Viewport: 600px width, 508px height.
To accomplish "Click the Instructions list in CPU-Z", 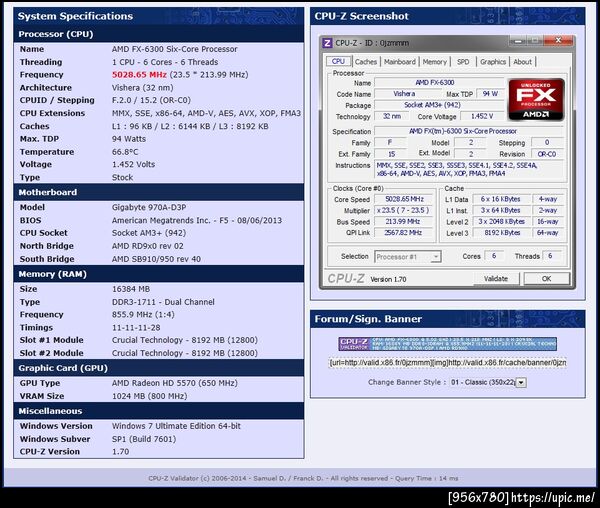I will coord(468,169).
